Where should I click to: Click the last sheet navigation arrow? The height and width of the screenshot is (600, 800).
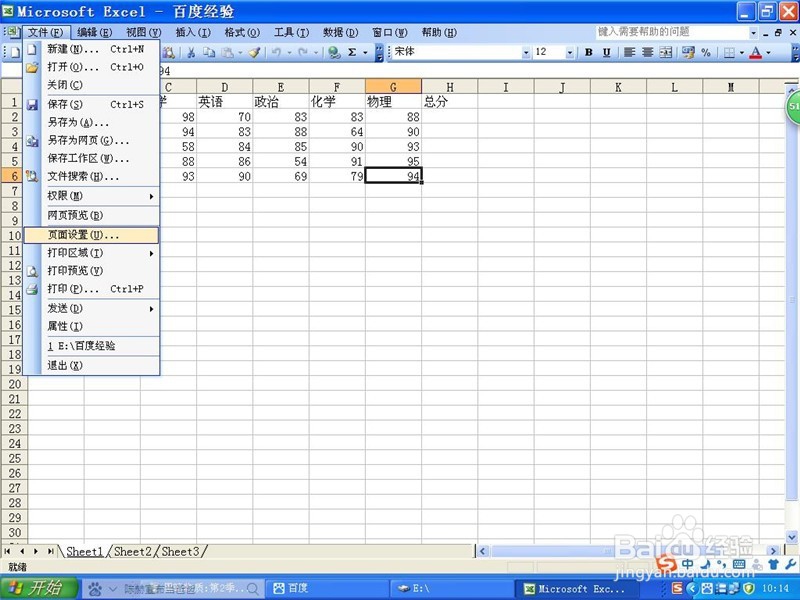[x=51, y=552]
